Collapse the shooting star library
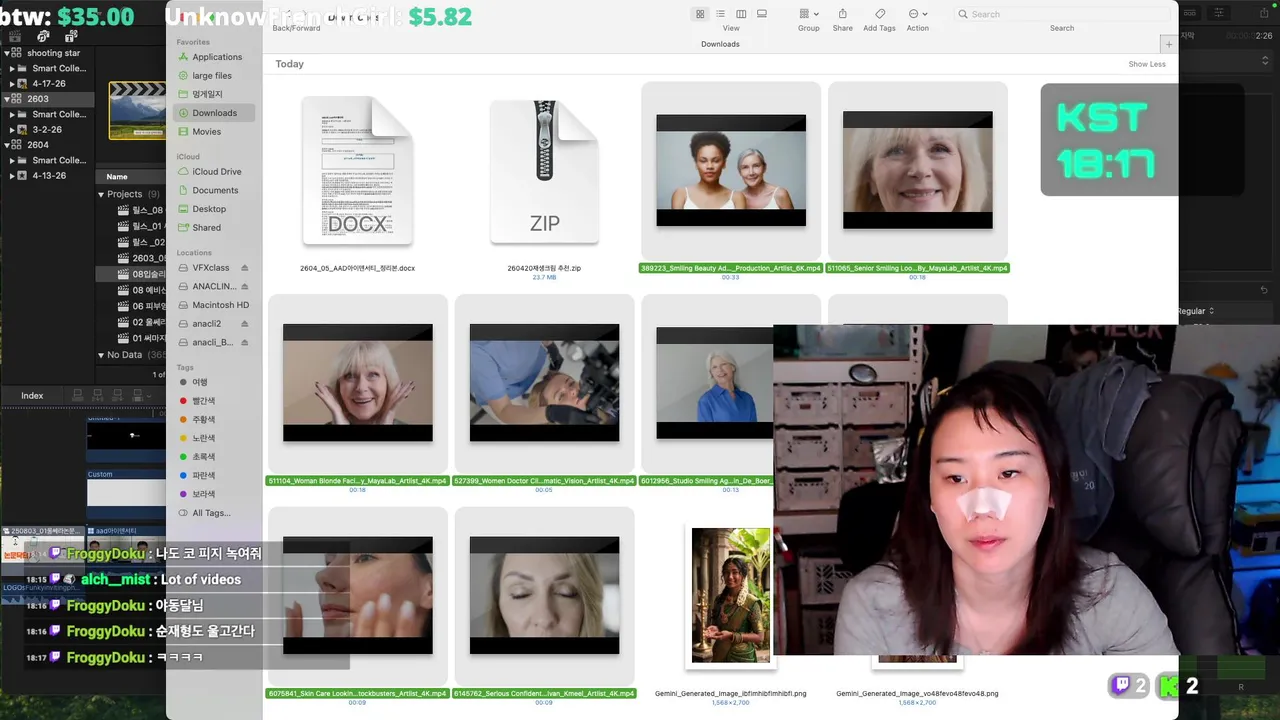Image resolution: width=1280 pixels, height=720 pixels. coord(7,53)
